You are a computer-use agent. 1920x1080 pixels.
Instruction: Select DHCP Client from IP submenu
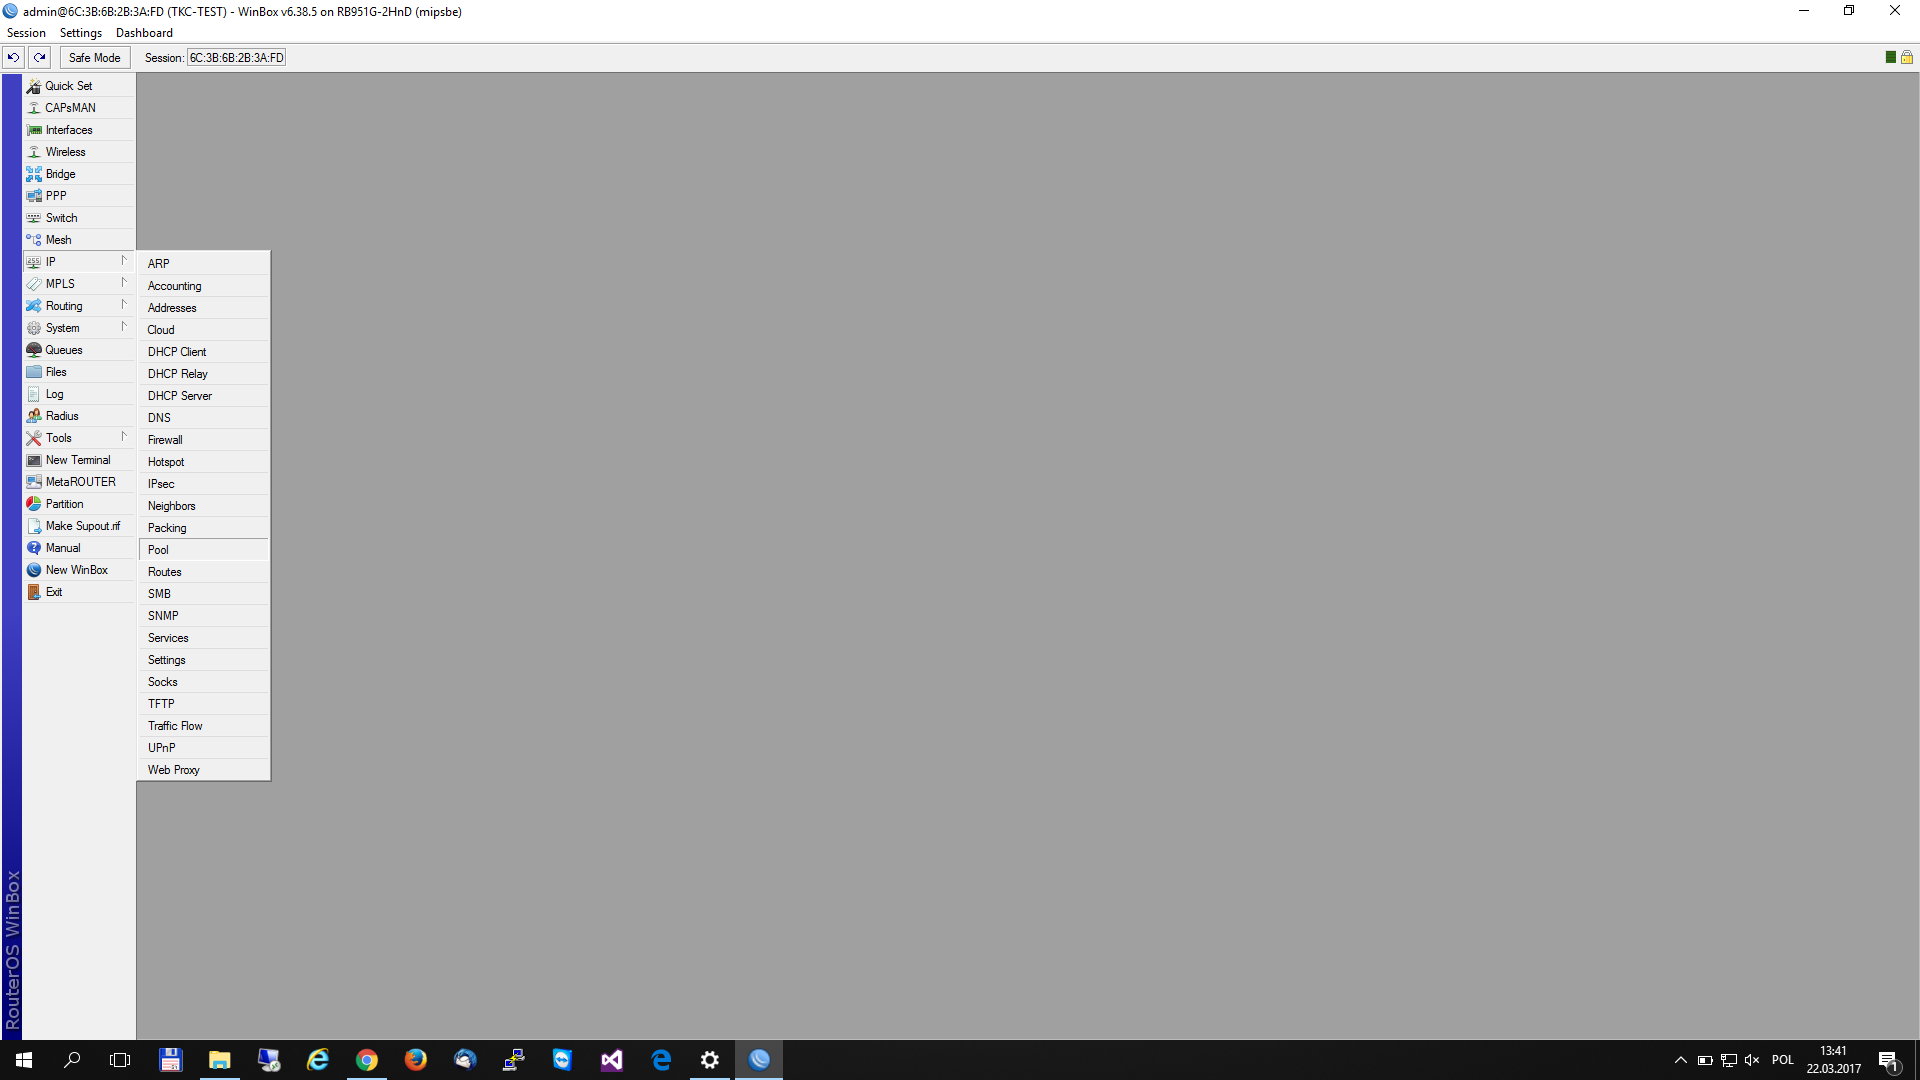pos(204,352)
